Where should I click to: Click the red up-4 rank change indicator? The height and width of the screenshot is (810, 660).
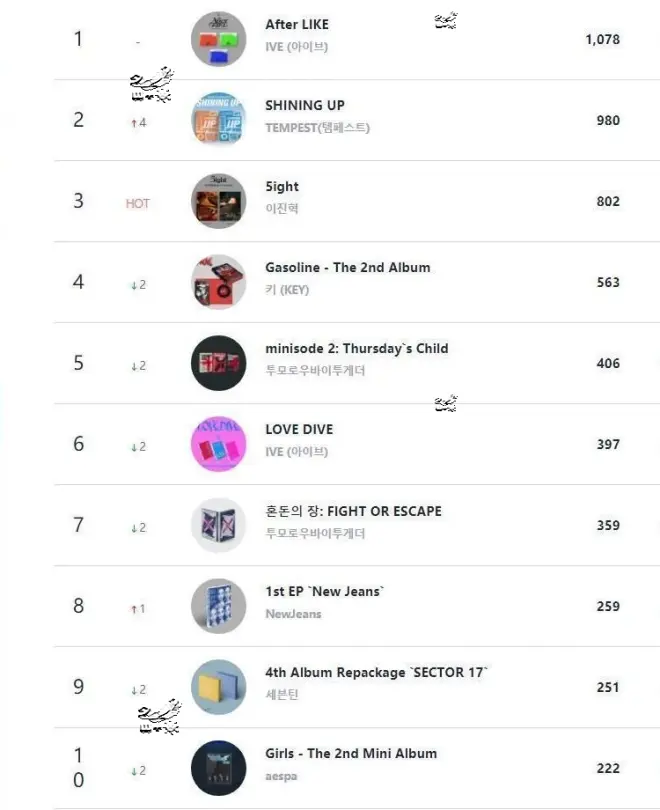[x=138, y=123]
